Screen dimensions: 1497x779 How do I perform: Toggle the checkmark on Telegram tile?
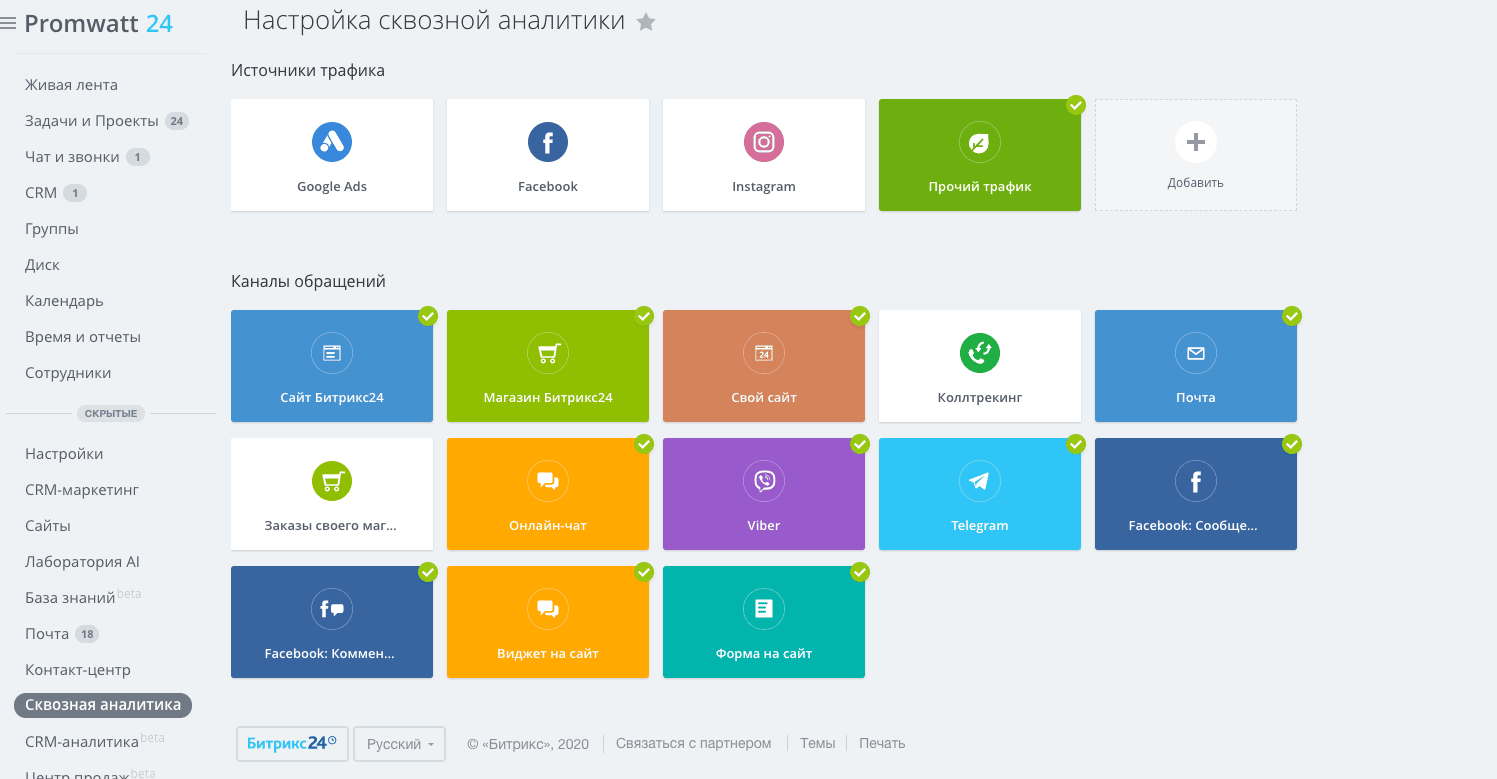point(1076,444)
